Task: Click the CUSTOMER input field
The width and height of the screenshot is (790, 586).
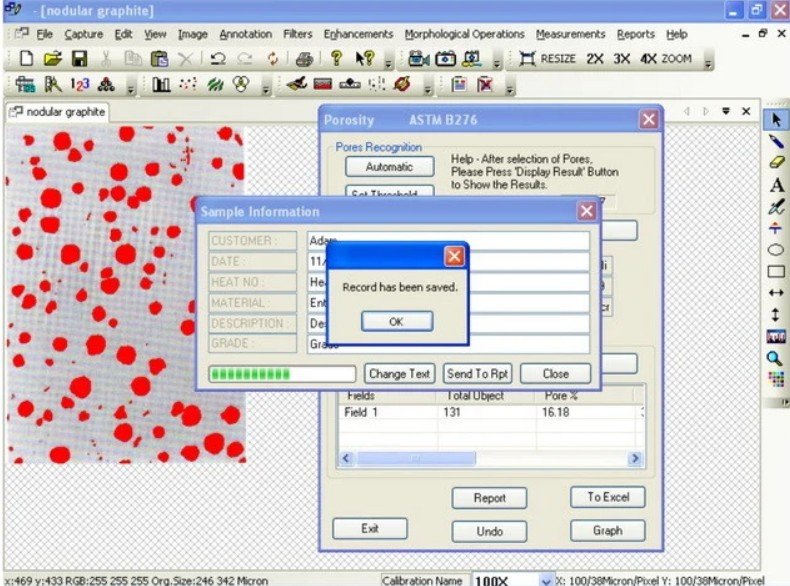Action: [448, 241]
